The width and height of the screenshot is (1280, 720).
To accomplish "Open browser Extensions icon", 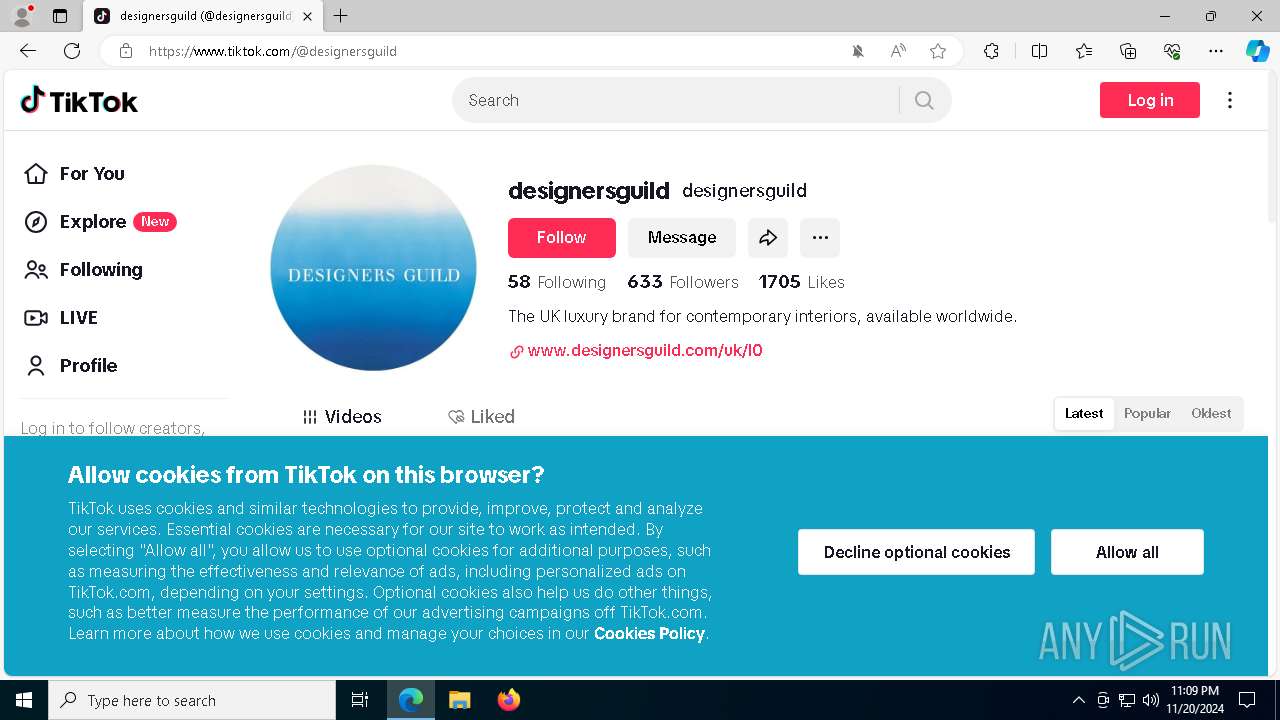I will (991, 51).
